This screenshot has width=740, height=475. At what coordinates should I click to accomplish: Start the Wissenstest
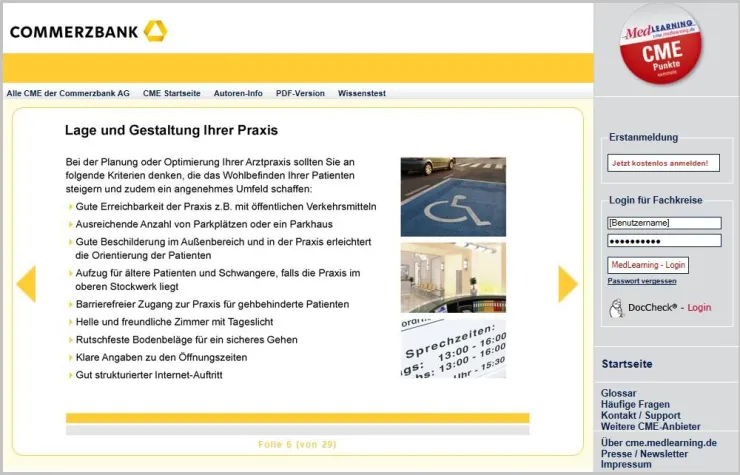(361, 93)
